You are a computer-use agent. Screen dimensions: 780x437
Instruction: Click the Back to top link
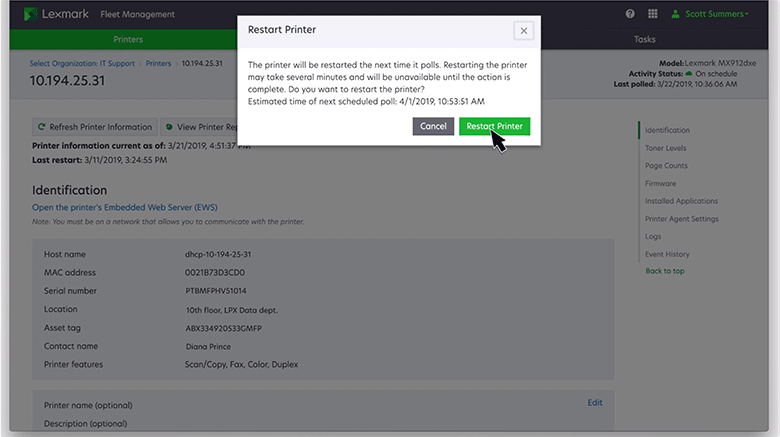coord(665,271)
